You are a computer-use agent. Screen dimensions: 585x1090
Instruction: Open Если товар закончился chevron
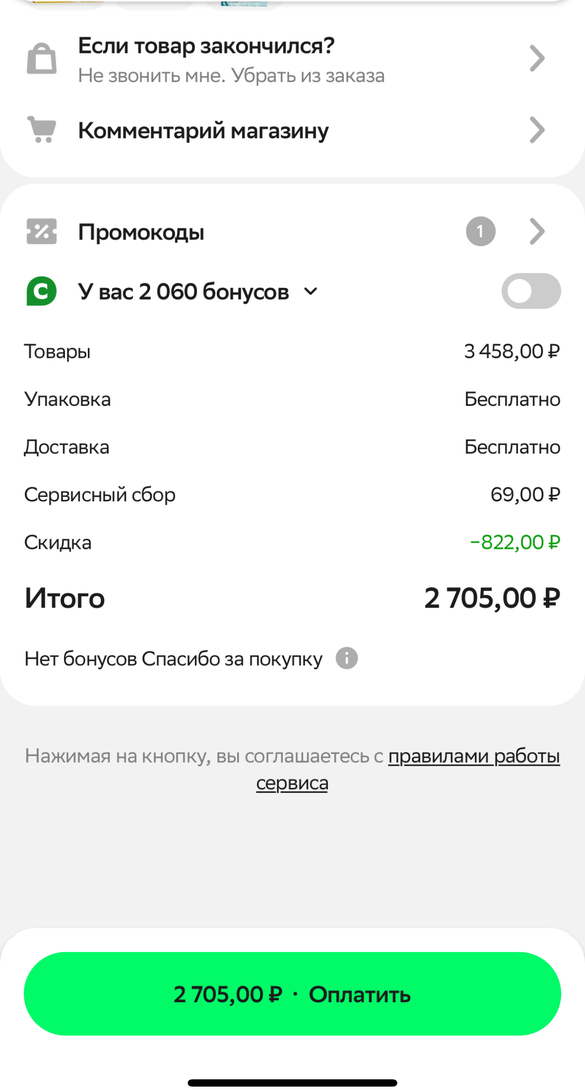click(x=537, y=58)
